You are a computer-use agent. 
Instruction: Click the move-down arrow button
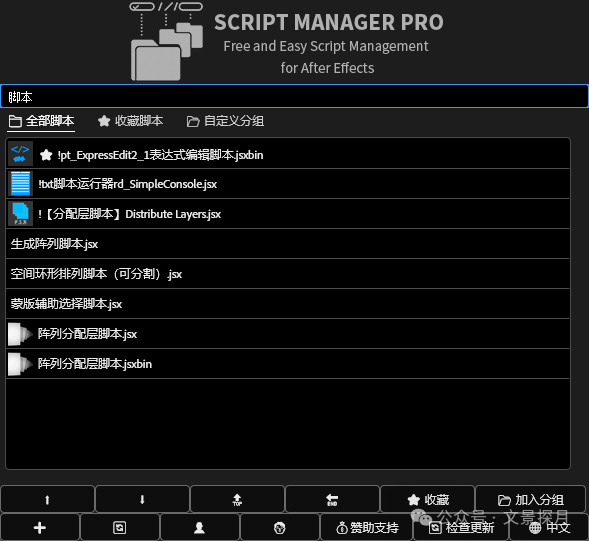[x=142, y=499]
